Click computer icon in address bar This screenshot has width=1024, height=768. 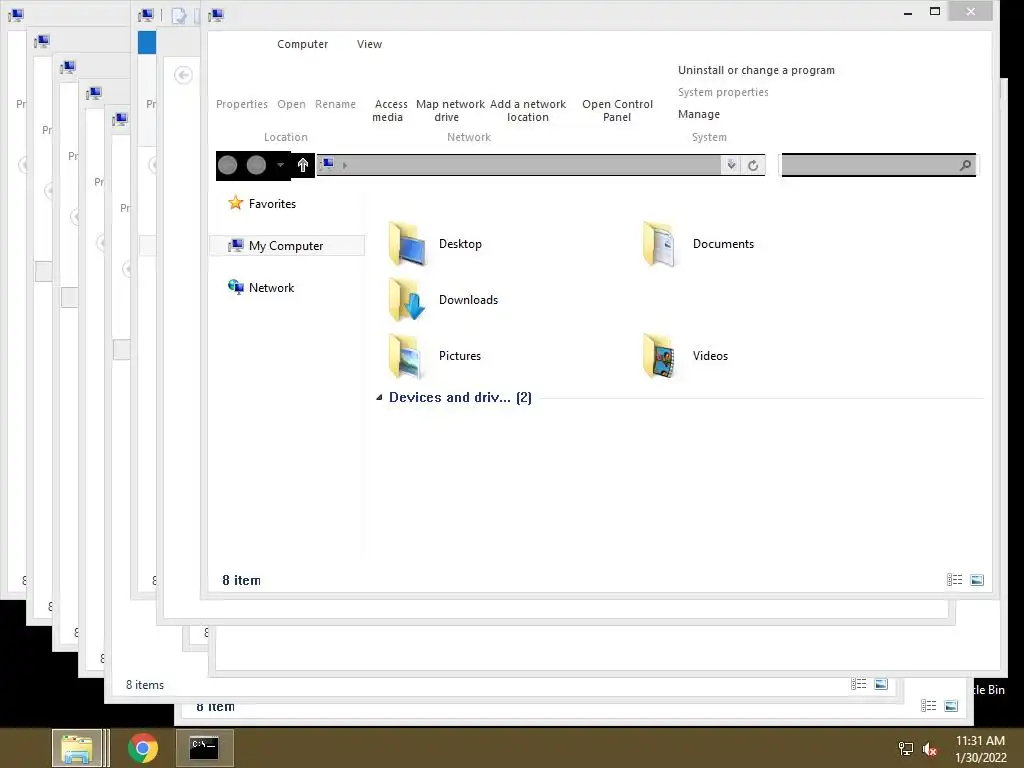tap(327, 164)
